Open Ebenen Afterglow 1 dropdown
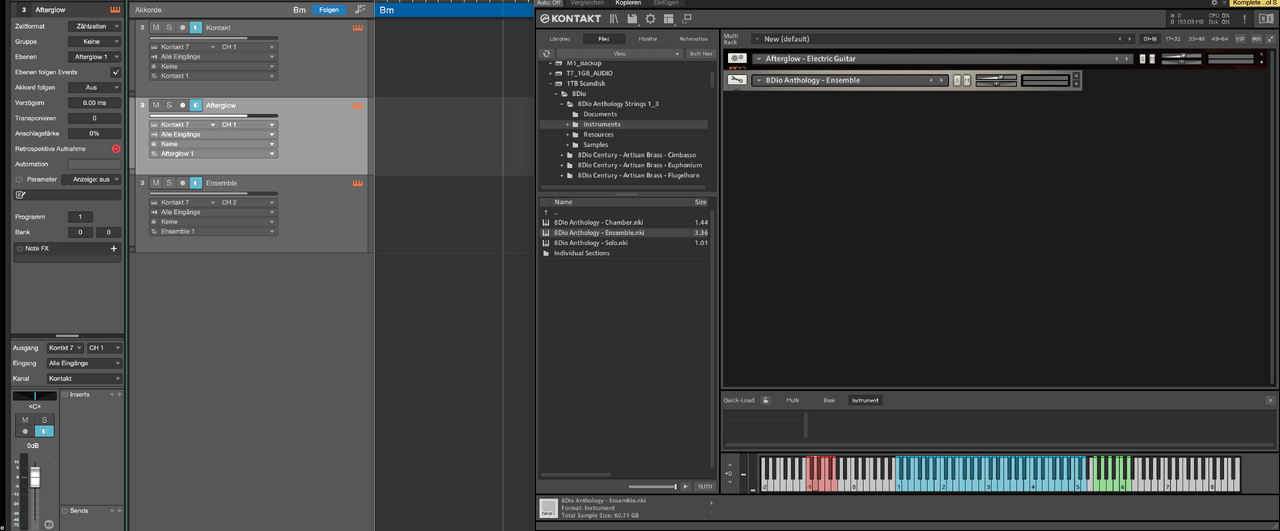 tap(95, 57)
